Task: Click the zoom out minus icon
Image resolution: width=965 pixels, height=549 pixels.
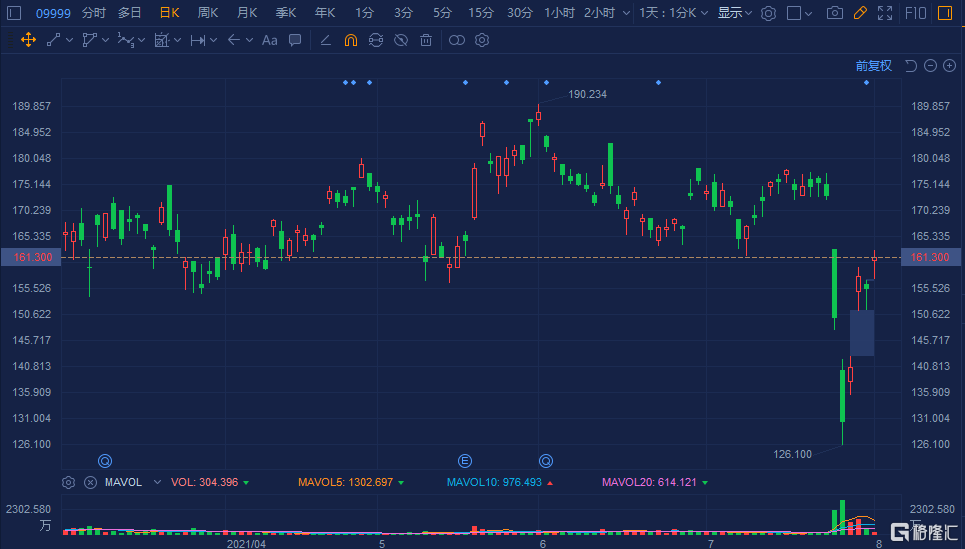Action: [930, 66]
